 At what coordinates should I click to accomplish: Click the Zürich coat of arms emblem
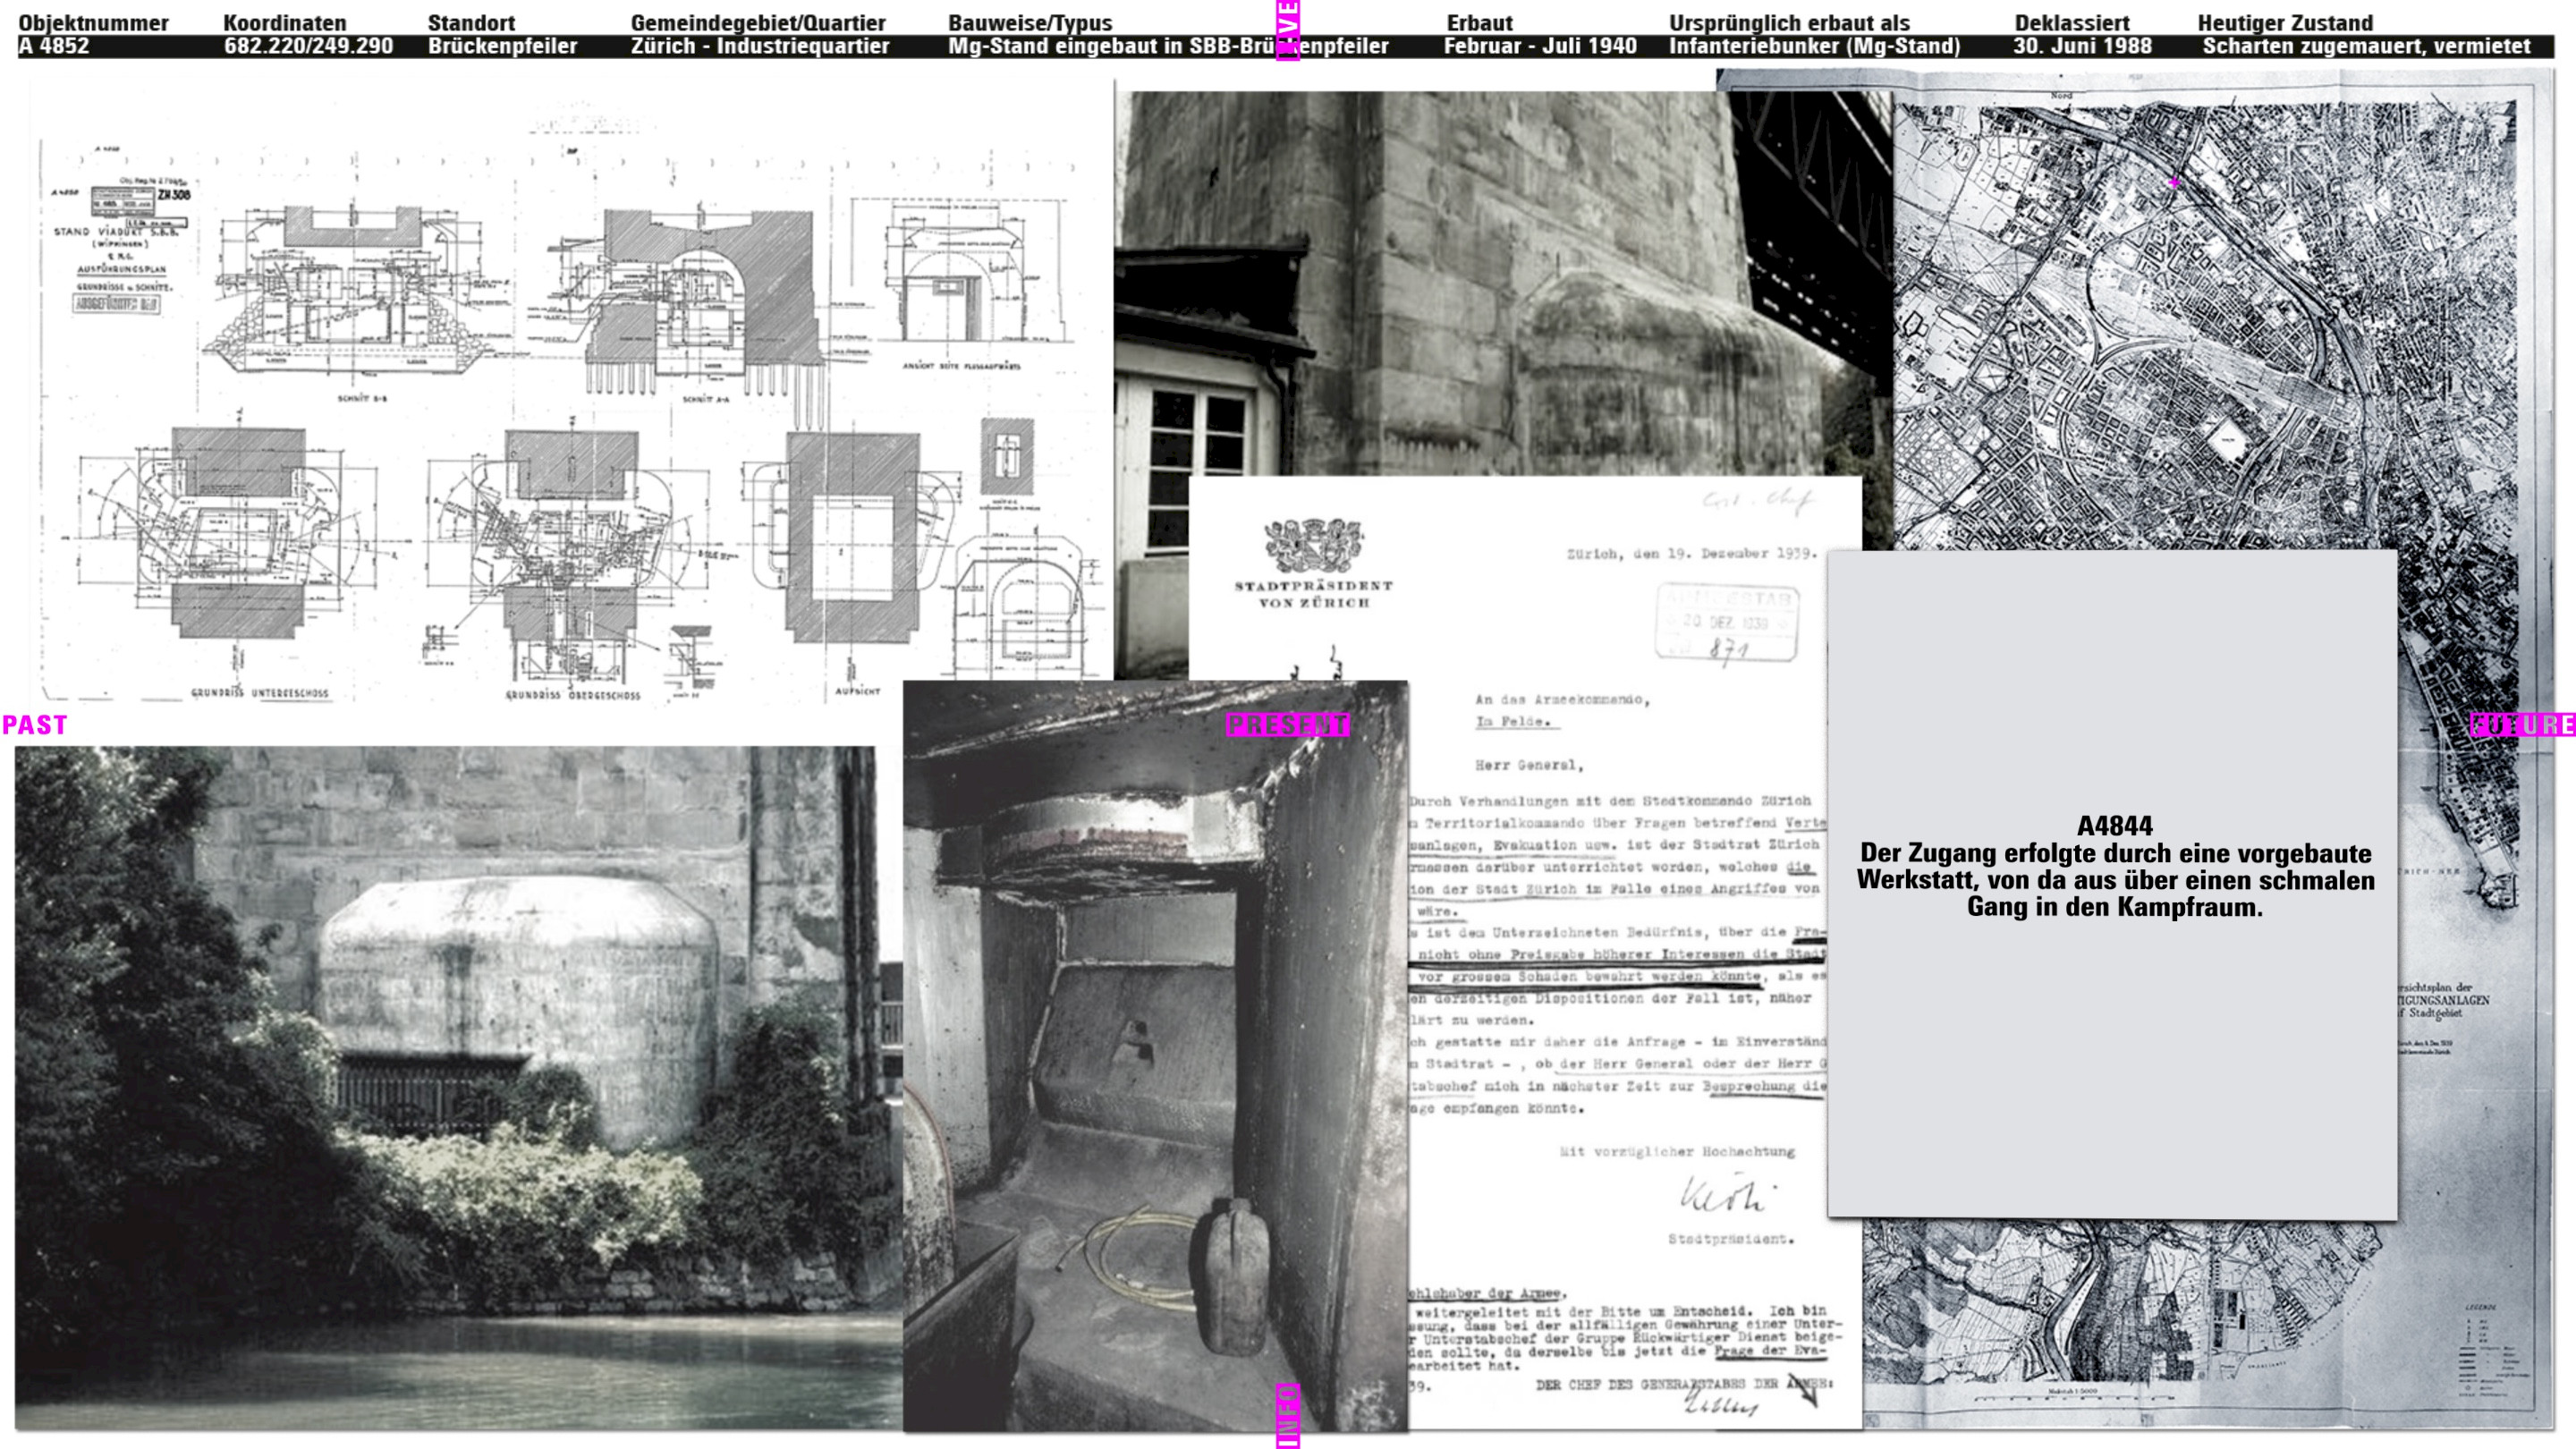pyautogui.click(x=1313, y=545)
